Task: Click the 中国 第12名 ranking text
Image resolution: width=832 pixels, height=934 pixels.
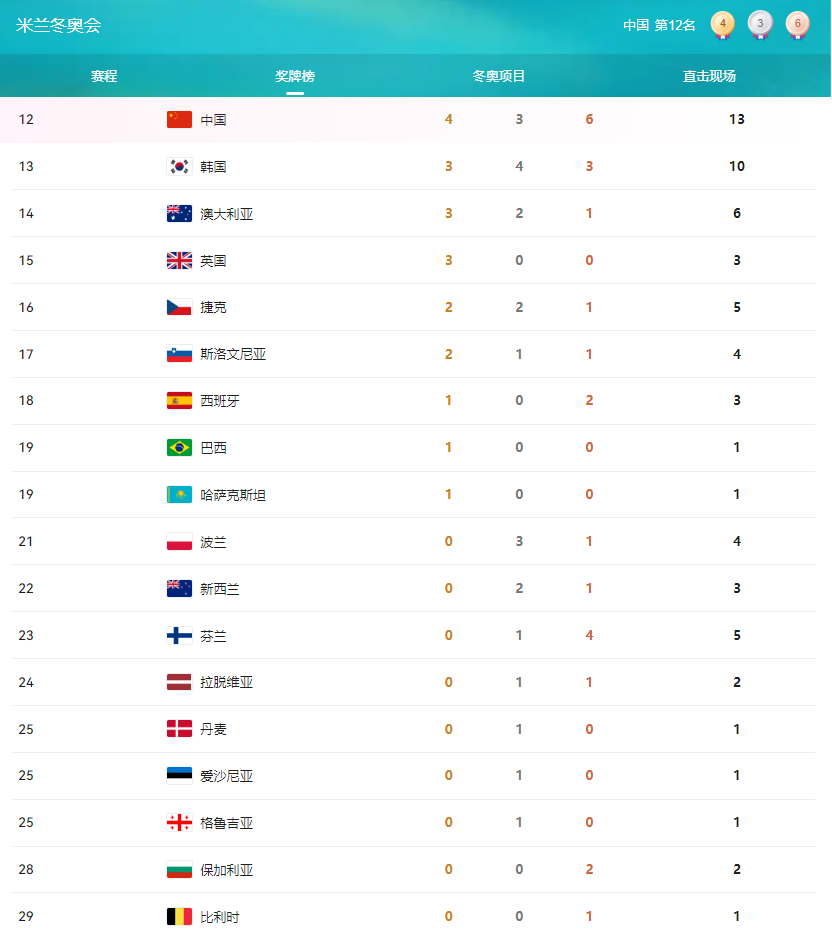Action: click(659, 25)
